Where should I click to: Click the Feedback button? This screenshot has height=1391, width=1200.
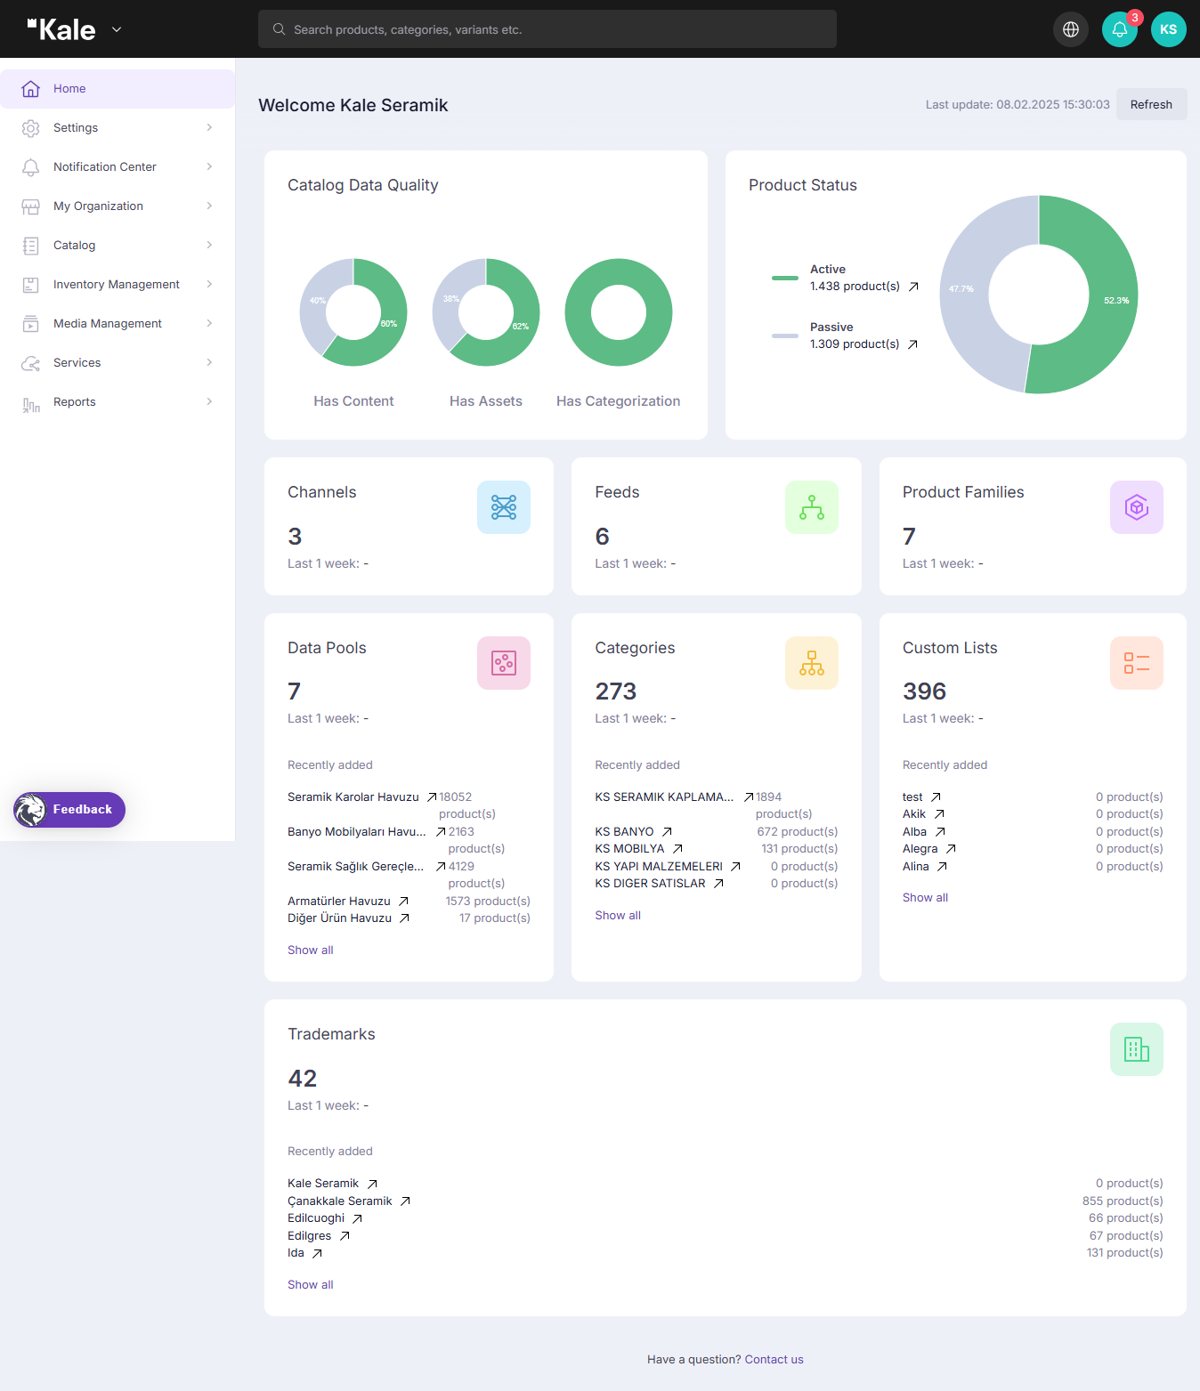69,810
